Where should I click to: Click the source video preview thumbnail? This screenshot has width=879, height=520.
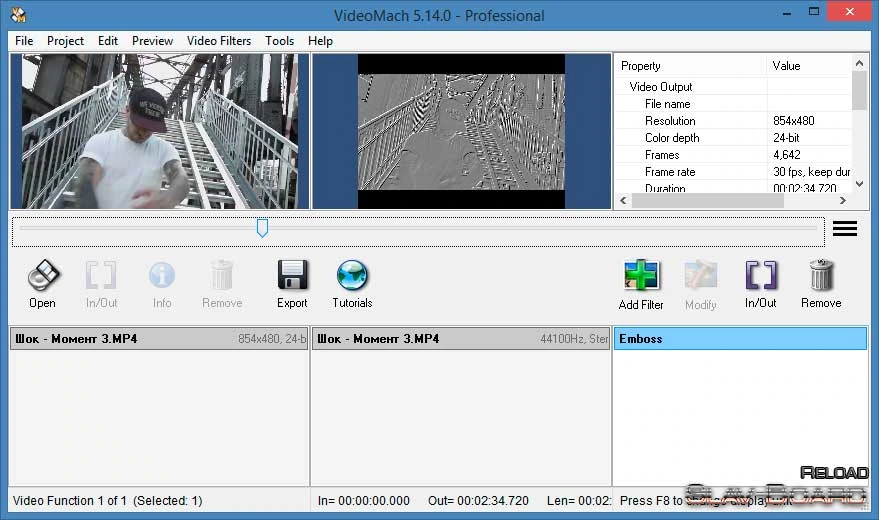tap(160, 131)
